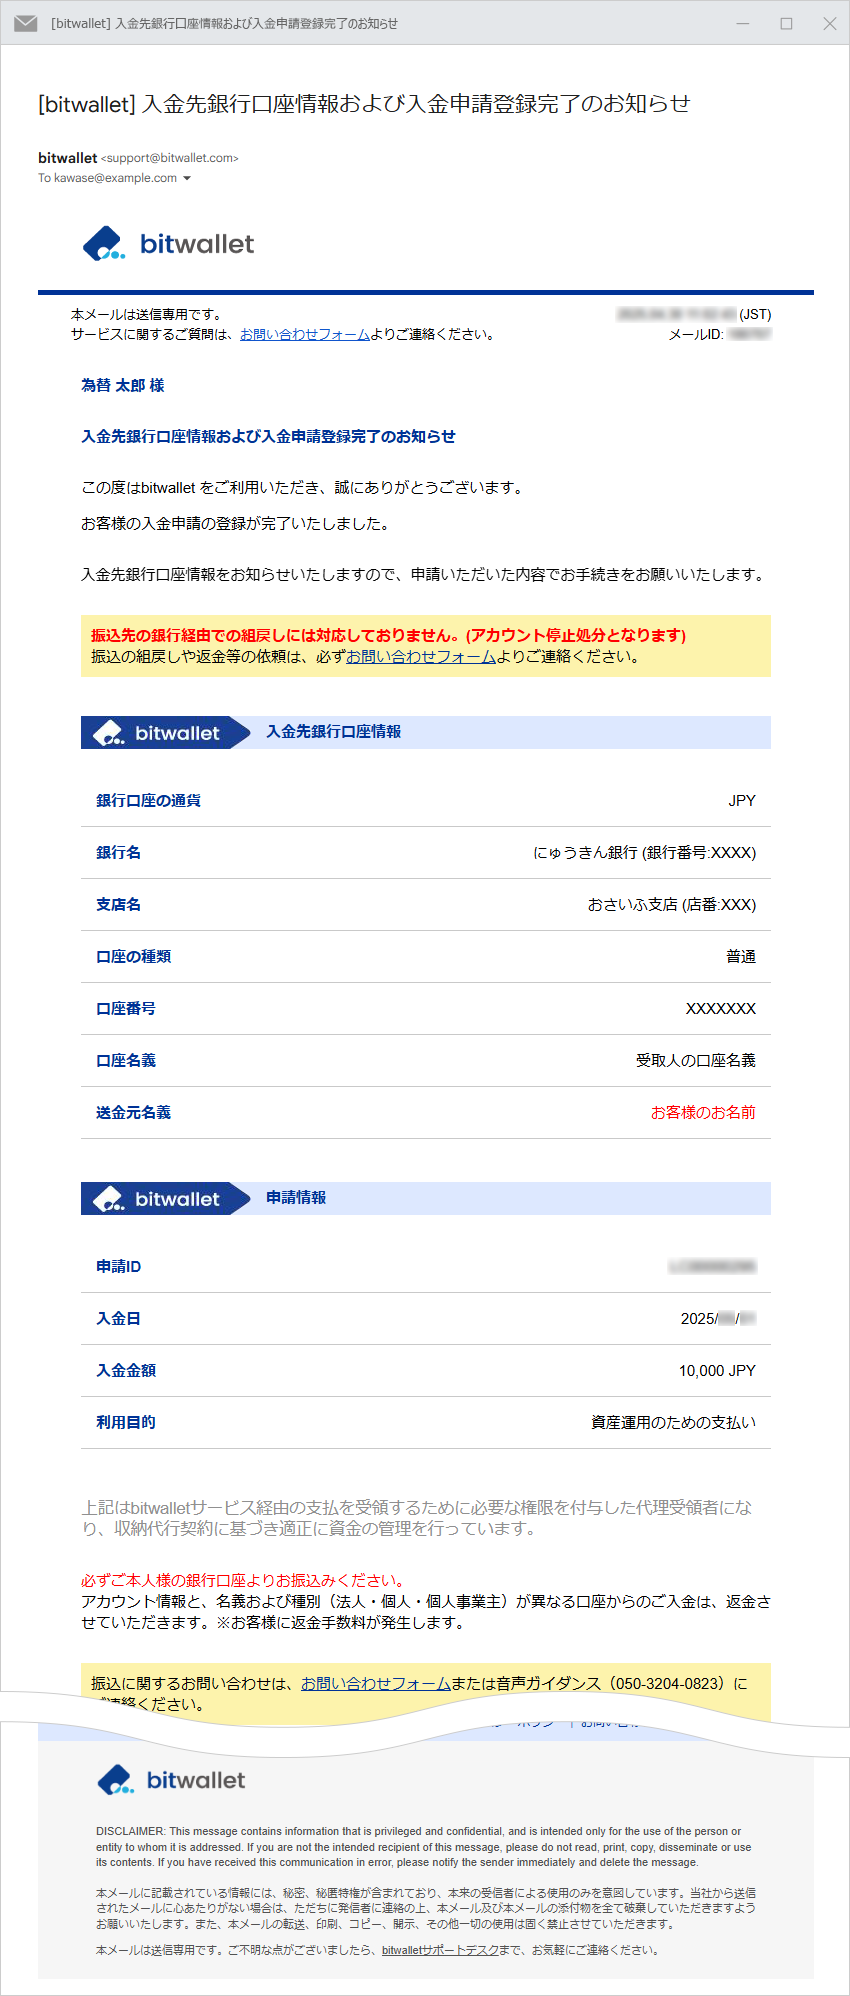Click 申請情報 section title
The width and height of the screenshot is (850, 1996).
coord(296,1197)
